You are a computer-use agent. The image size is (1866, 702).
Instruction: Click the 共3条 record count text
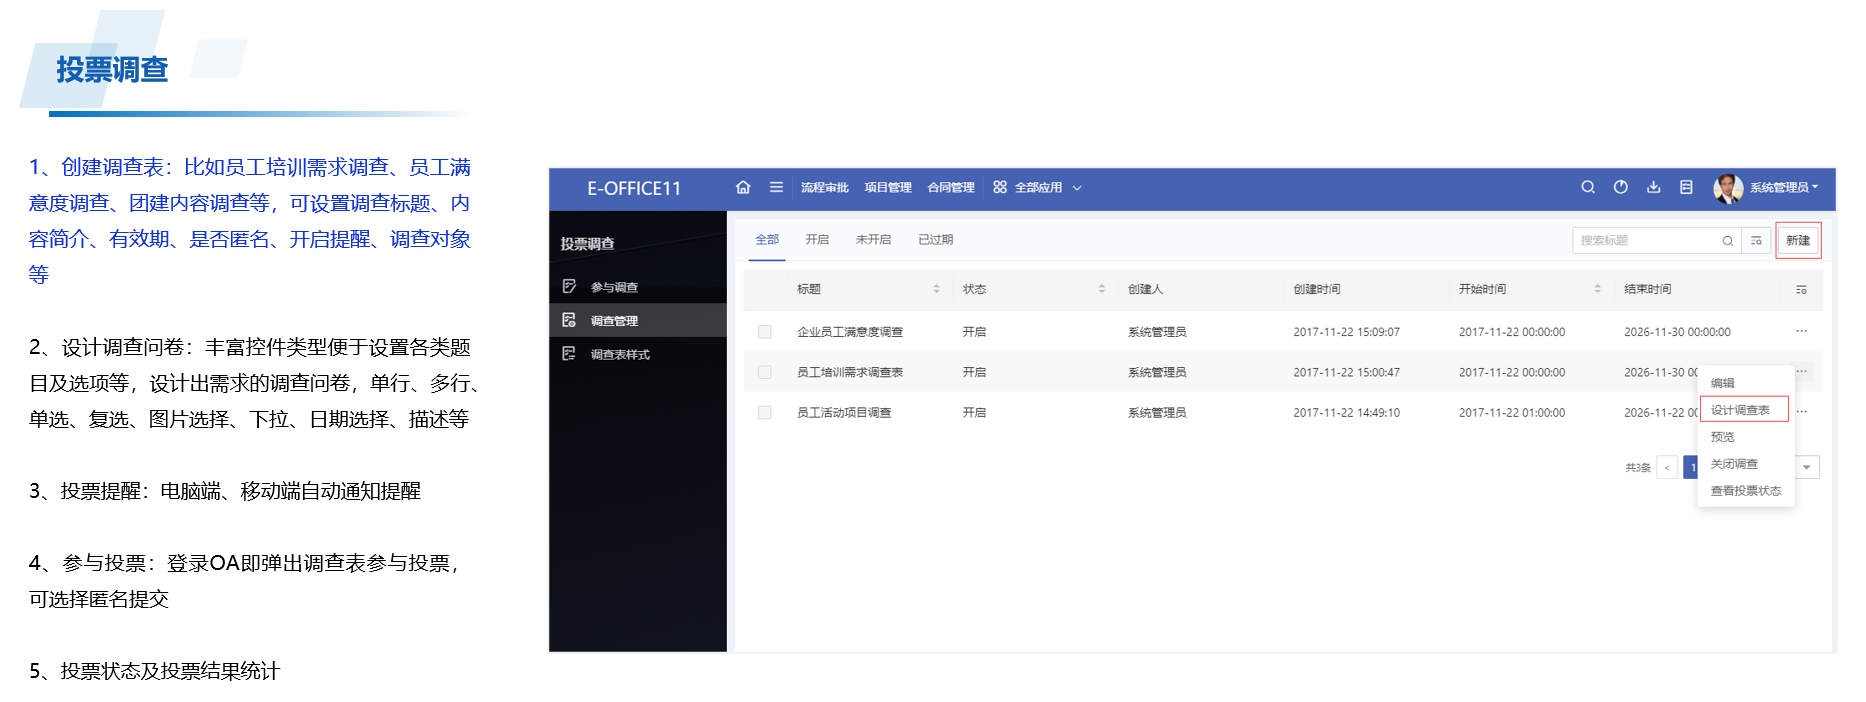click(x=1638, y=467)
